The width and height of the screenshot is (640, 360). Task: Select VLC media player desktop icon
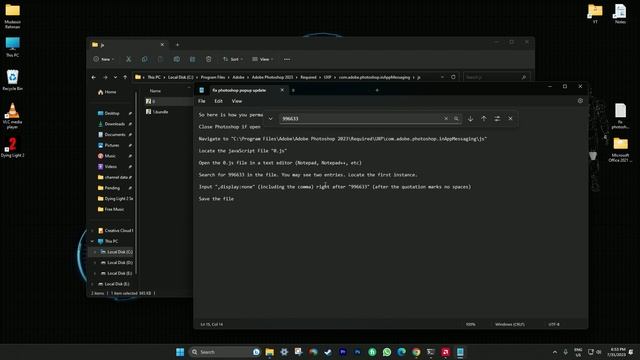[12, 116]
